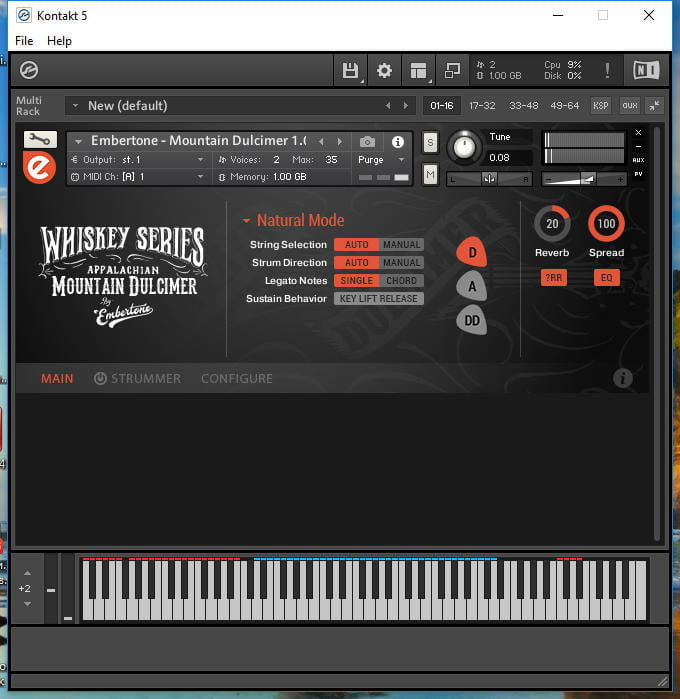Toggle the aux sends button in rack header
Image resolution: width=680 pixels, height=699 pixels.
[x=630, y=106]
